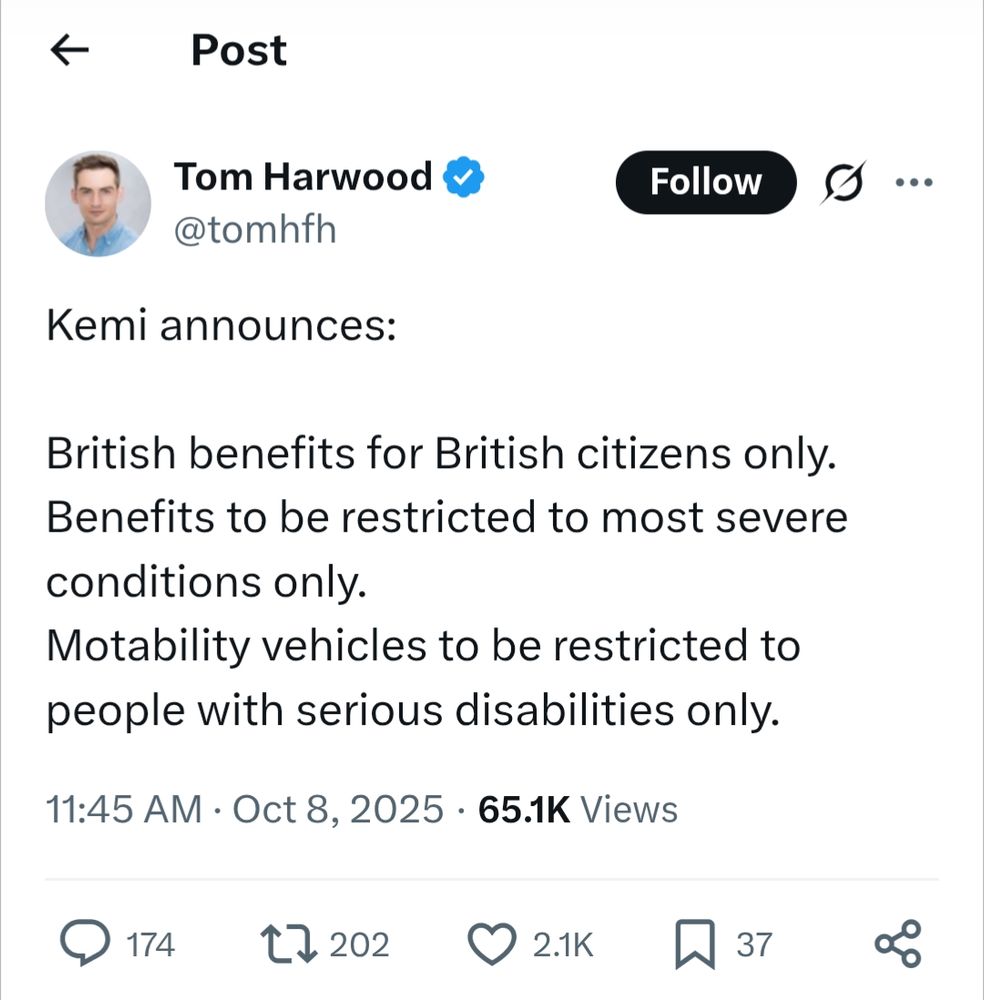Open the three-dot more options menu

(914, 182)
